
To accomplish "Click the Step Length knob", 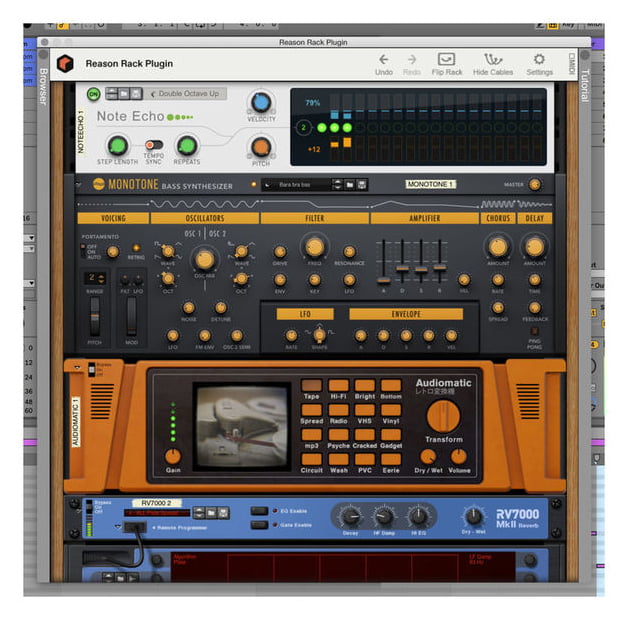I will (117, 145).
